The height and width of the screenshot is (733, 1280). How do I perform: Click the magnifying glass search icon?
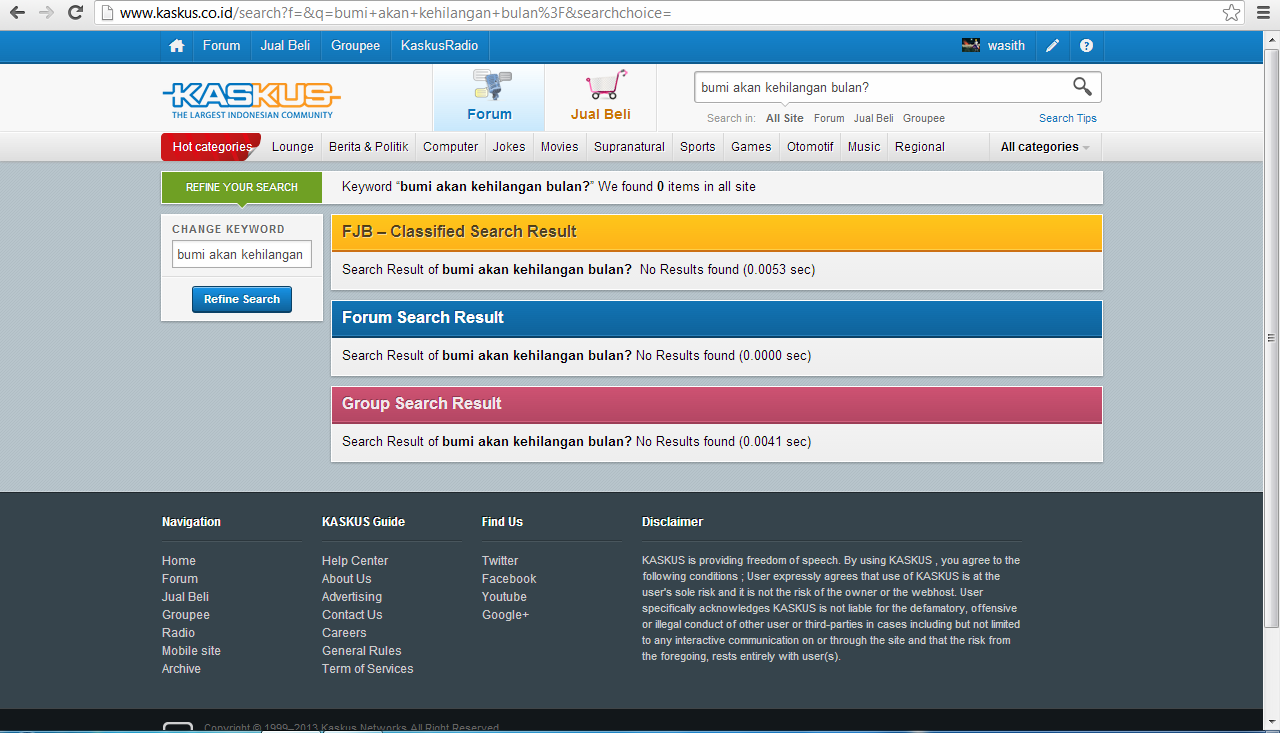[x=1082, y=87]
